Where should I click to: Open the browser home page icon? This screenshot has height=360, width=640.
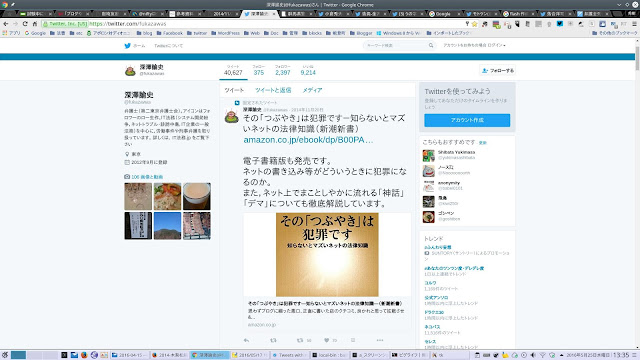coord(35,24)
